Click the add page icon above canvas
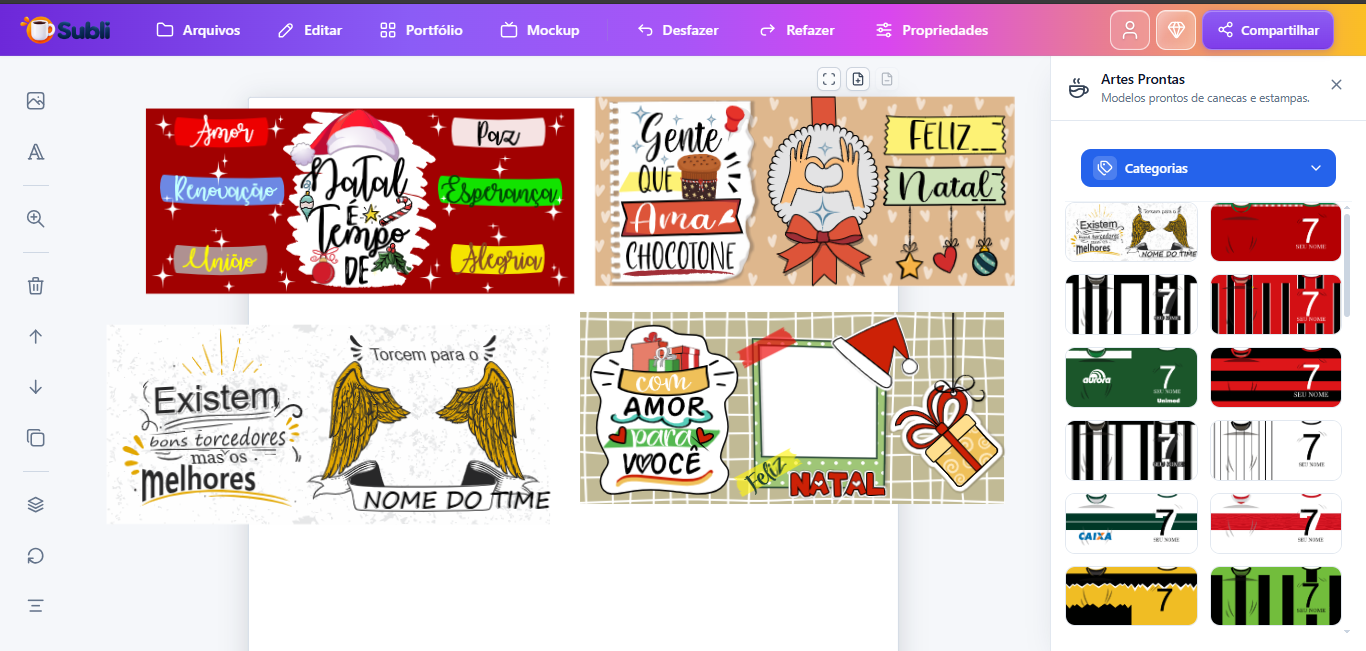Screen dimensions: 1366x651 click(858, 79)
